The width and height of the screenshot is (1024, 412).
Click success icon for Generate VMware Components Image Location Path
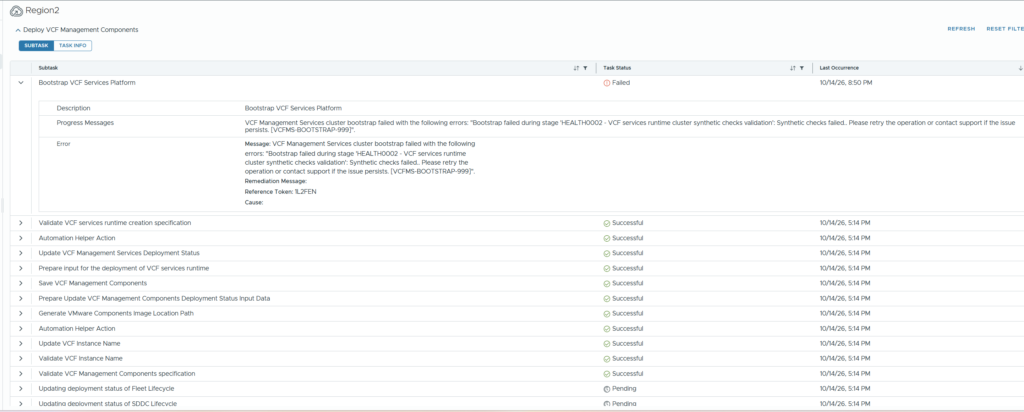point(607,314)
